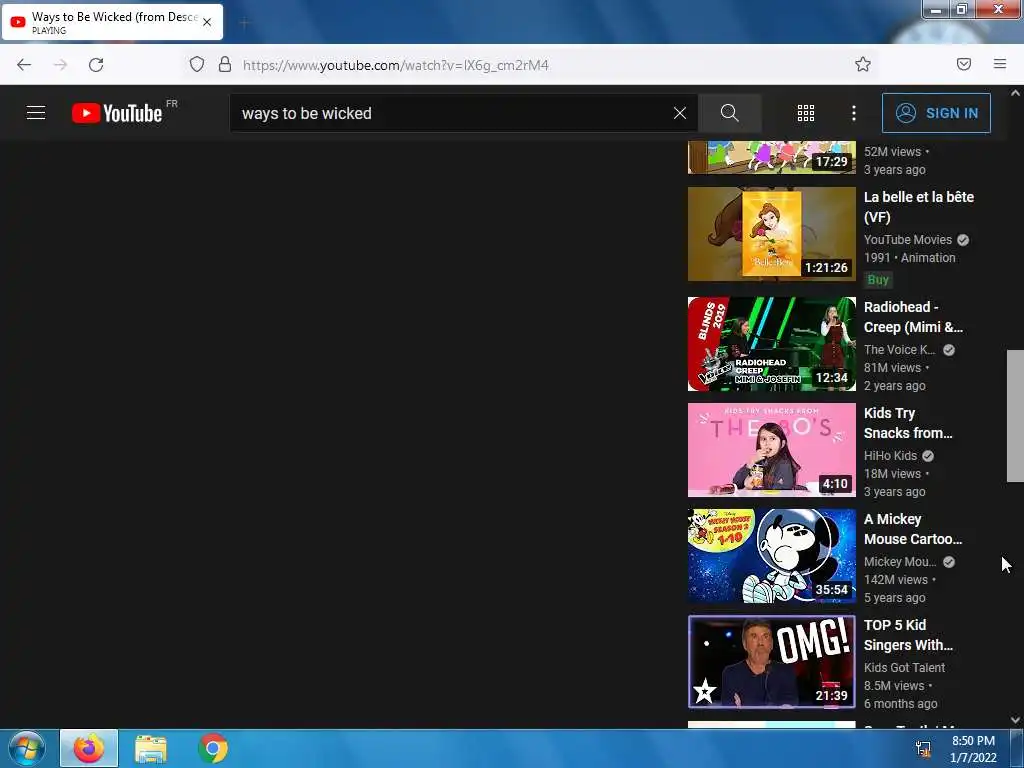Open La belle et la bête (VF) title
This screenshot has height=768, width=1024.
click(918, 207)
